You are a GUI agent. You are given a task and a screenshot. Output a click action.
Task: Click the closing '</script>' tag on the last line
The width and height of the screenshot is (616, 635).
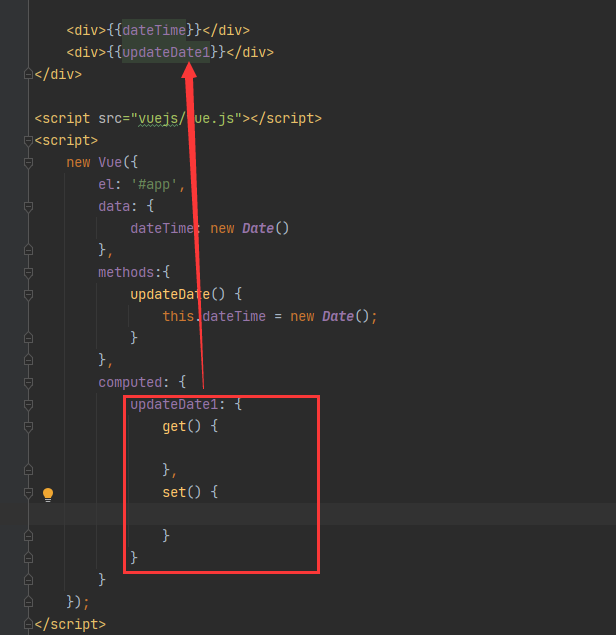[x=70, y=624]
